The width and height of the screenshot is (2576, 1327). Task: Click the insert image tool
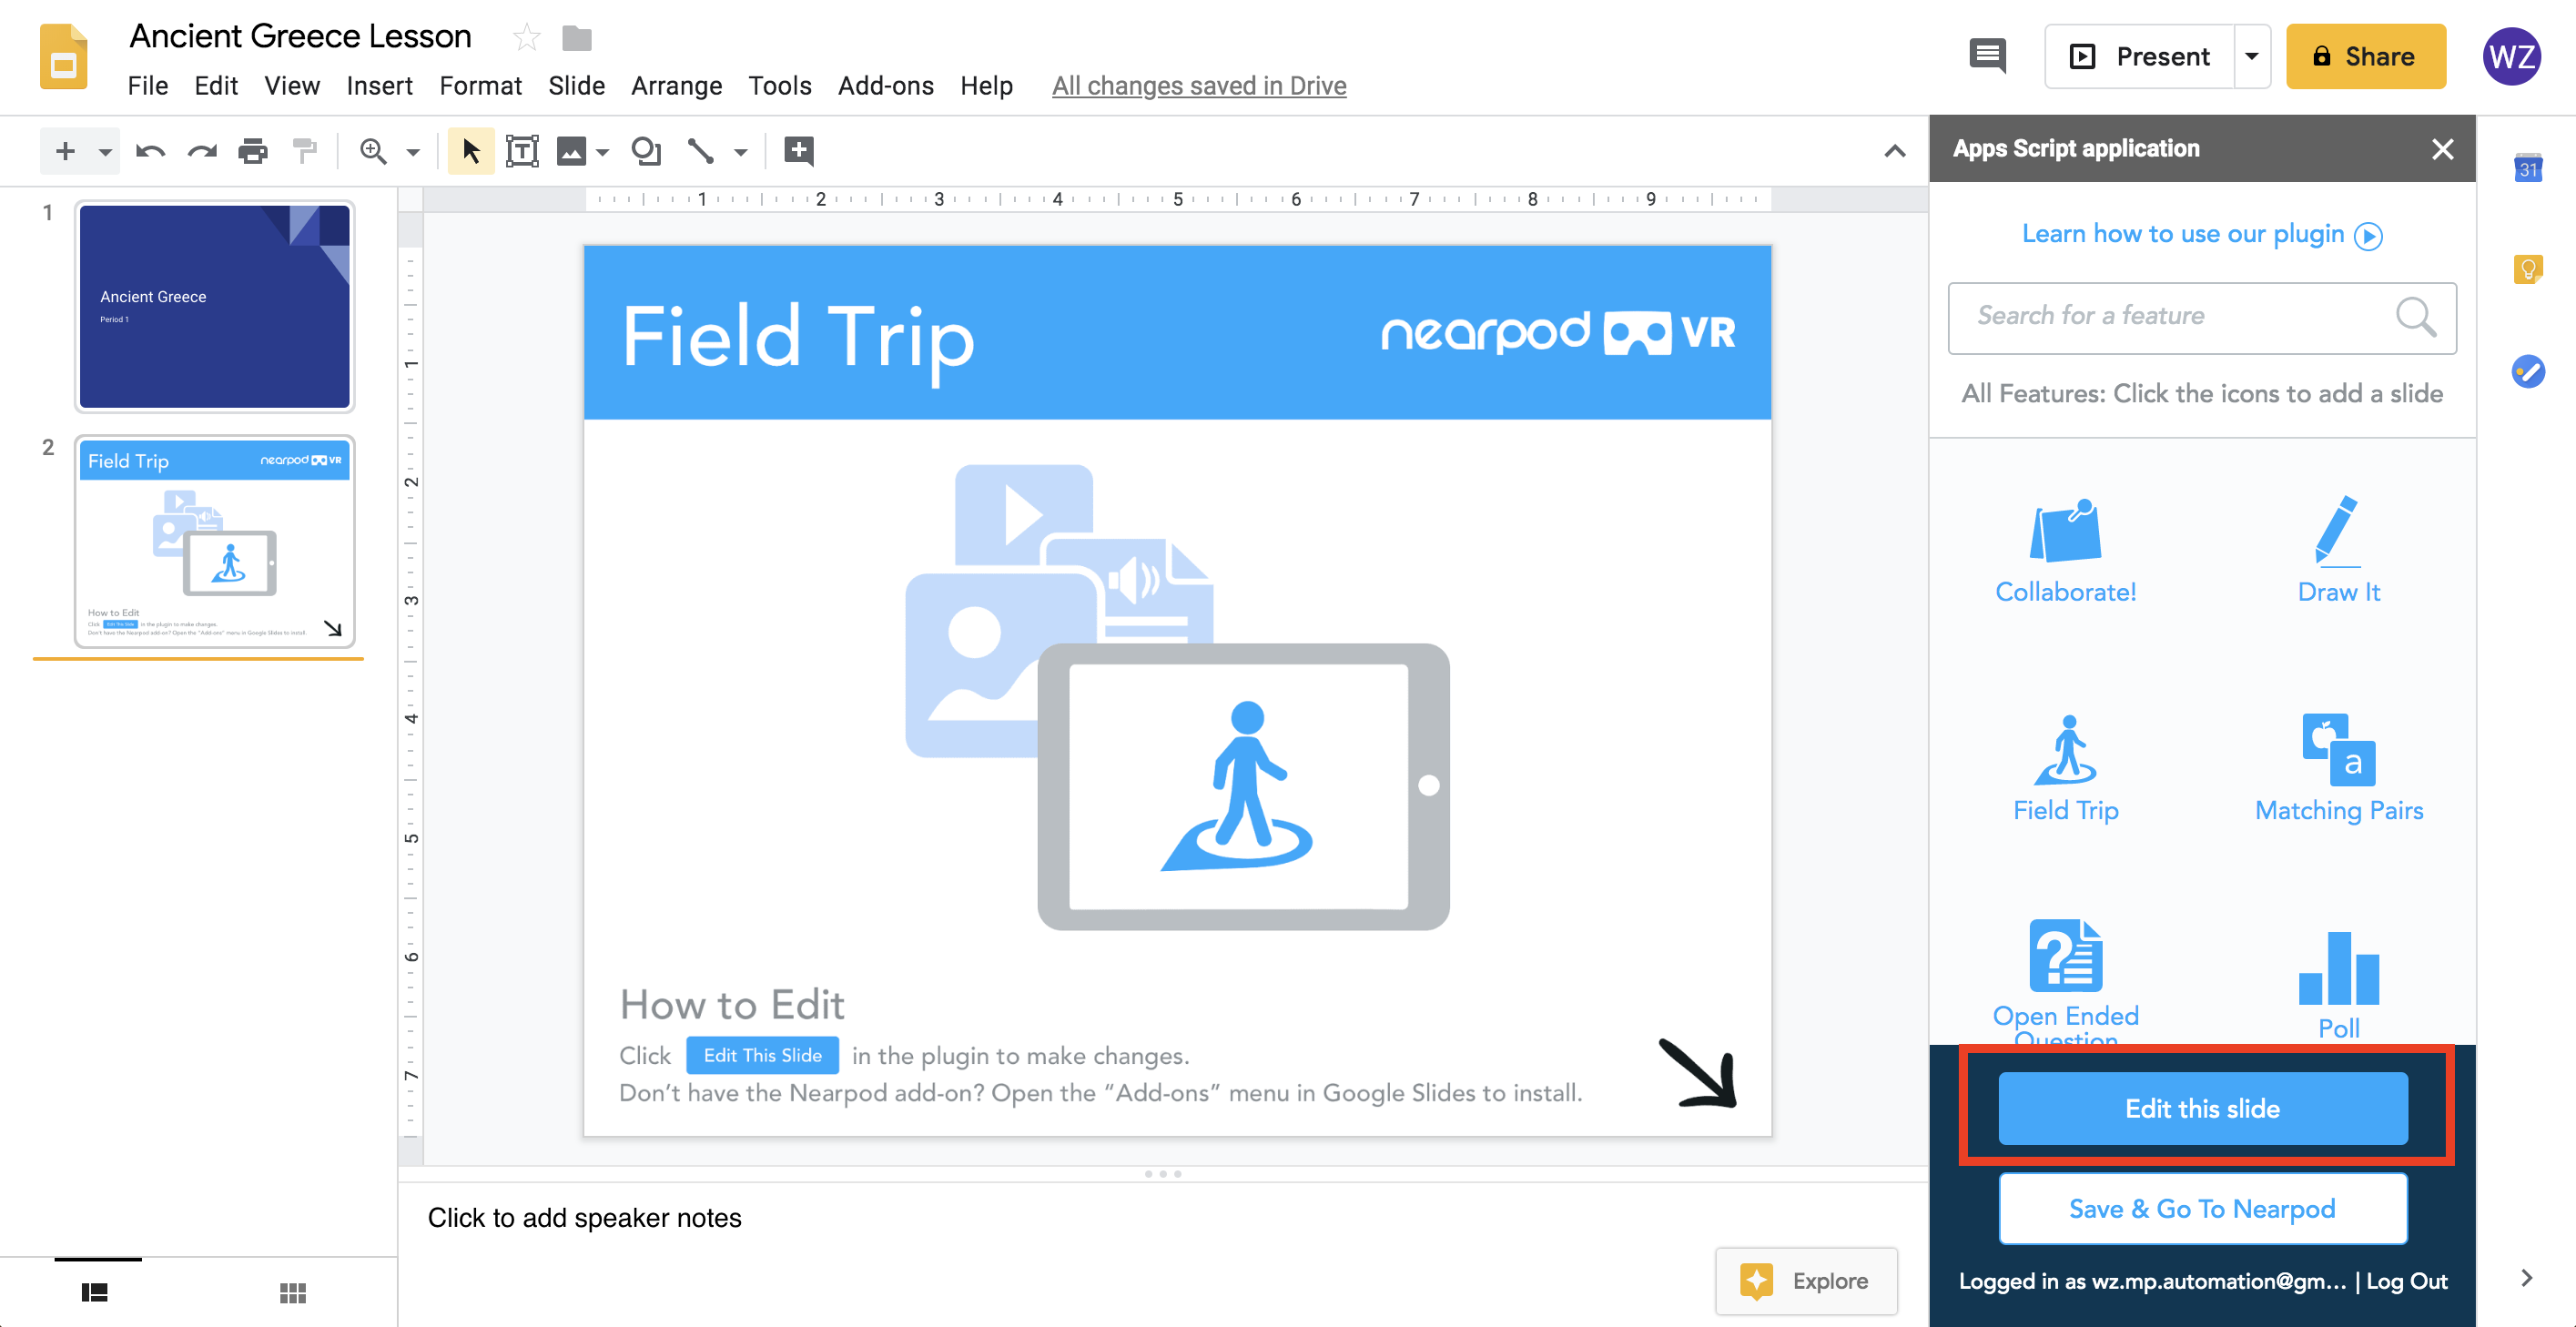(571, 151)
